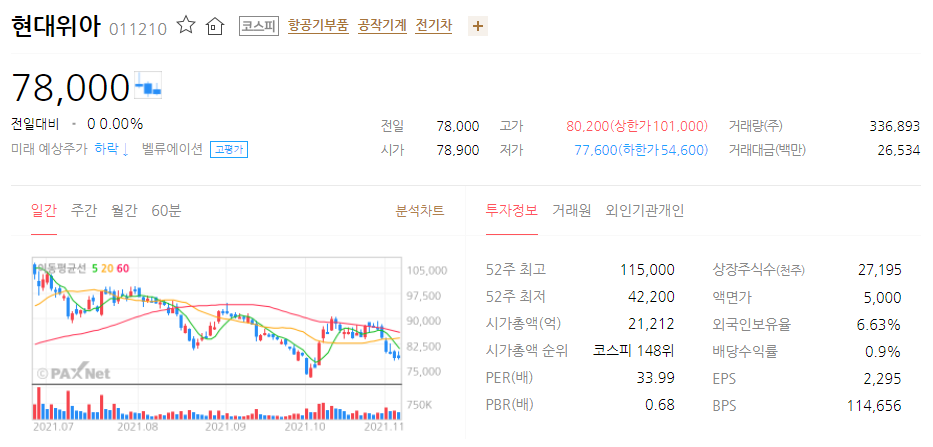Click the daily candlestick price chart
This screenshot has height=447, width=933.
click(x=217, y=320)
